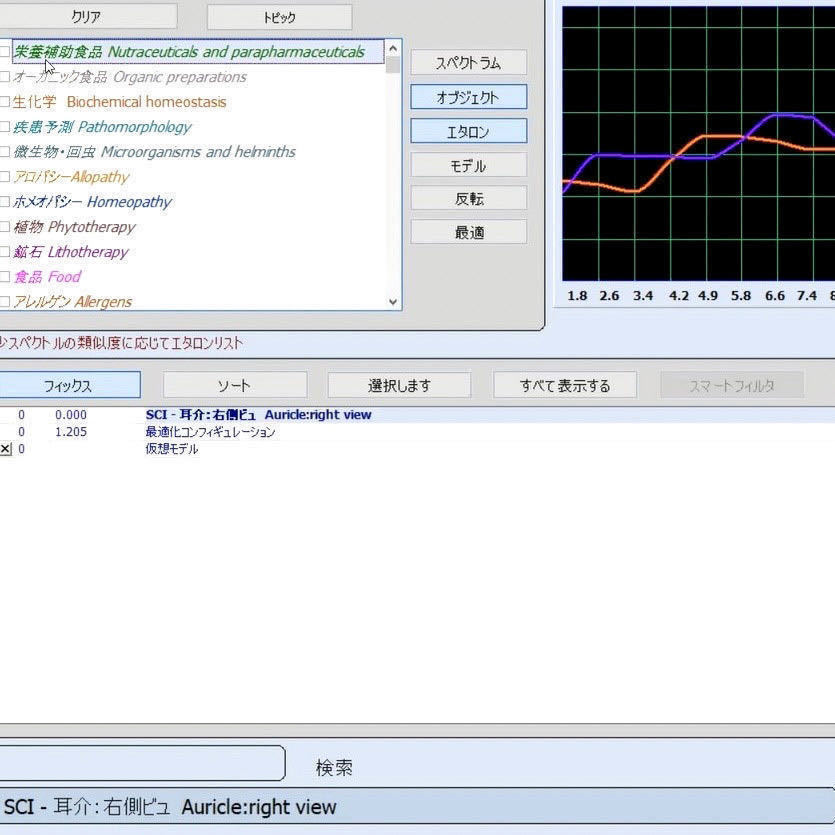This screenshot has width=835, height=835.
Task: Click the search input field
Action: click(142, 763)
